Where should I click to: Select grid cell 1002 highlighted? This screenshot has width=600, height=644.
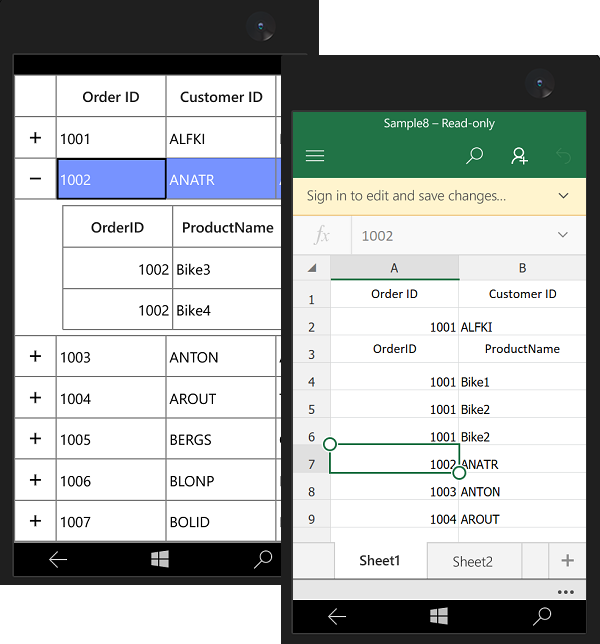click(x=111, y=179)
